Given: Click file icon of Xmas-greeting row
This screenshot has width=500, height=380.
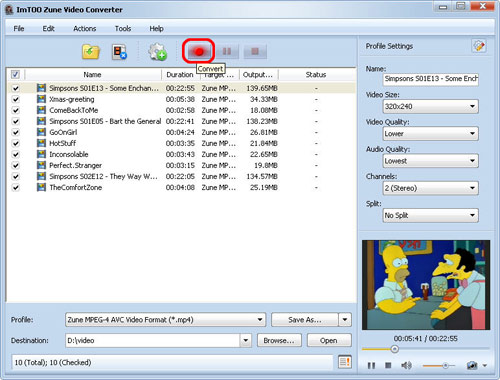Looking at the screenshot, I should click(41, 99).
